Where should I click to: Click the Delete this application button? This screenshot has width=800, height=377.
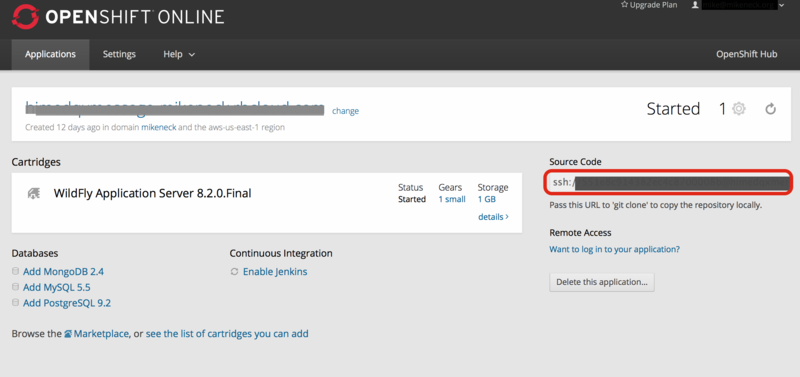[602, 282]
